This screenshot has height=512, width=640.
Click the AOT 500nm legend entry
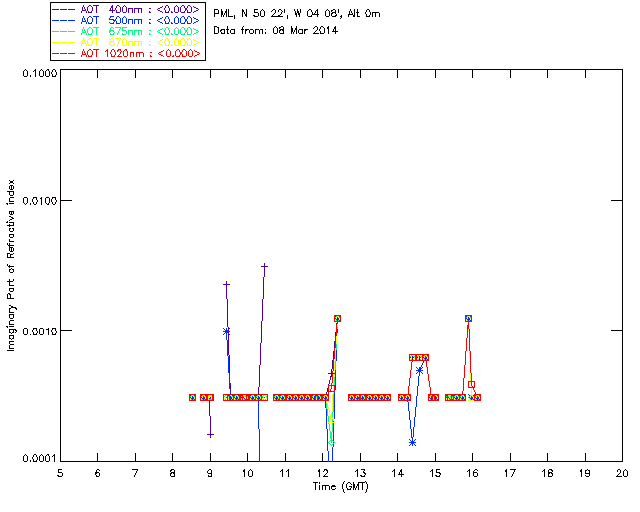[x=127, y=20]
